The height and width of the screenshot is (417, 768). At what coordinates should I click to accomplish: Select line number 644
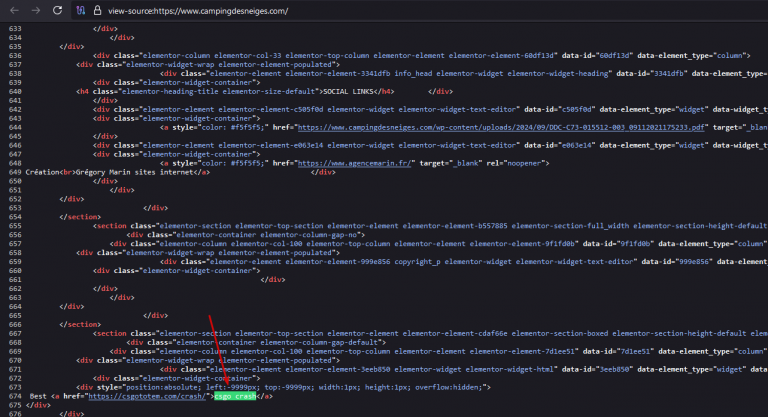15,127
